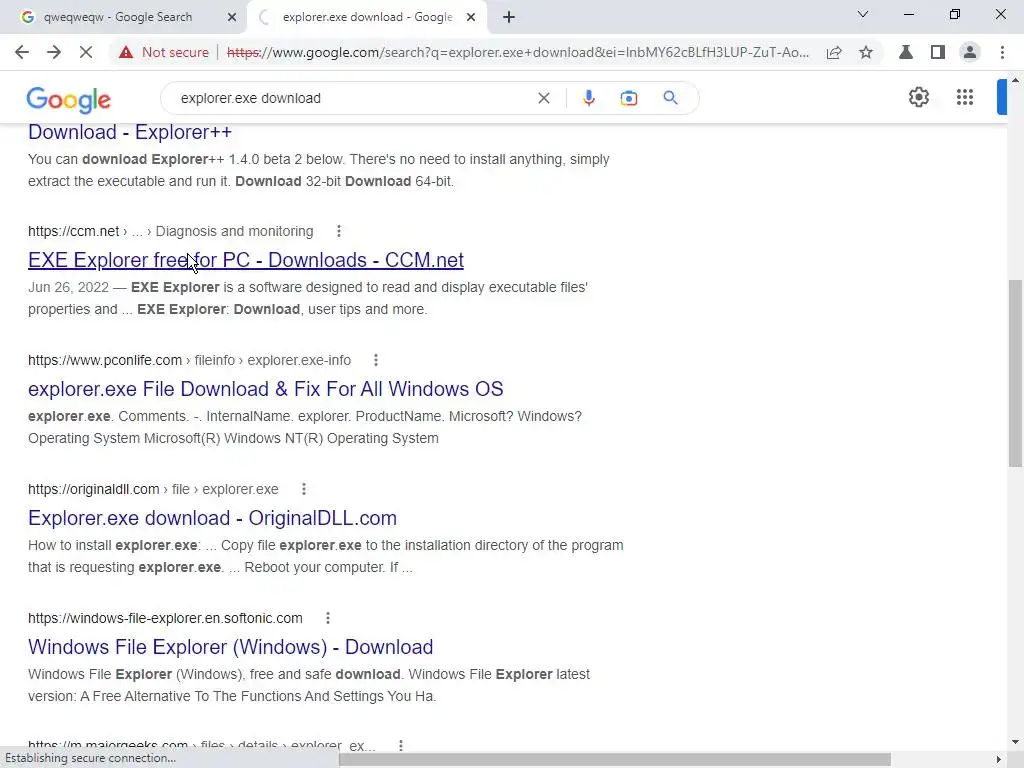Open a new browser tab
1024x768 pixels.
pos(509,17)
